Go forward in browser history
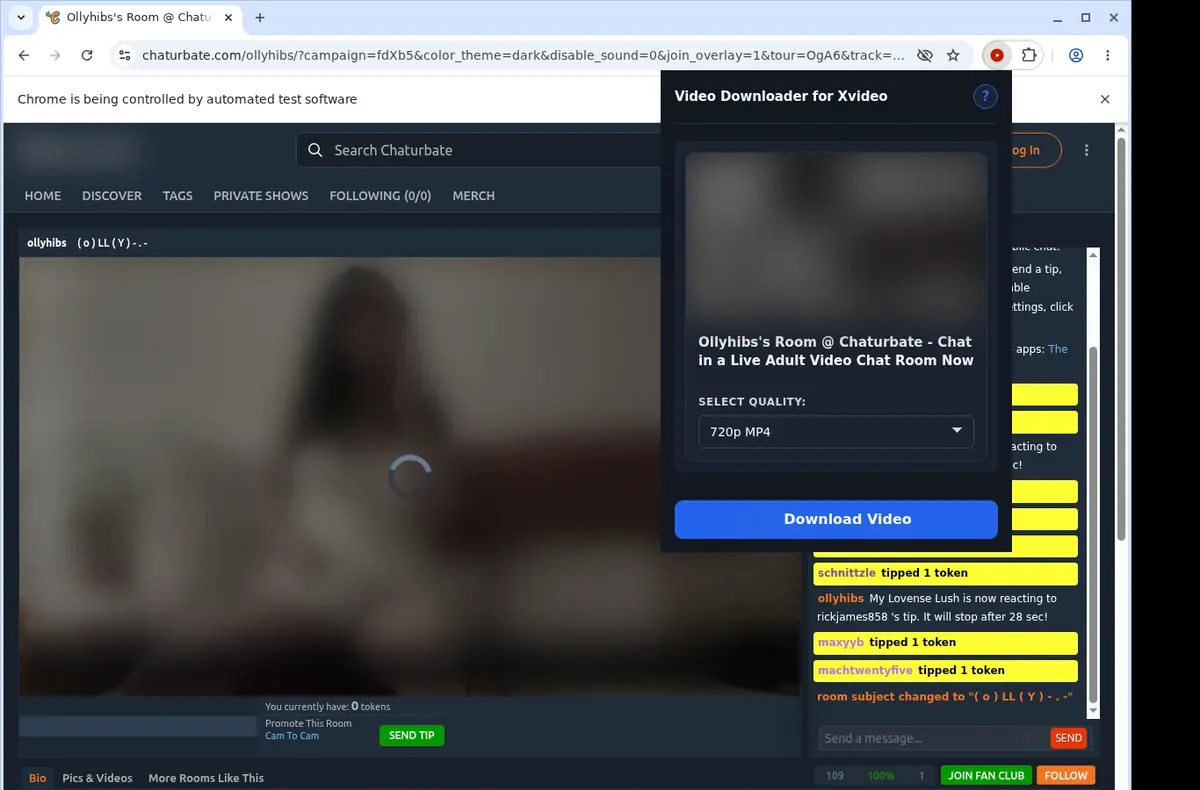The width and height of the screenshot is (1200, 790). pos(55,56)
